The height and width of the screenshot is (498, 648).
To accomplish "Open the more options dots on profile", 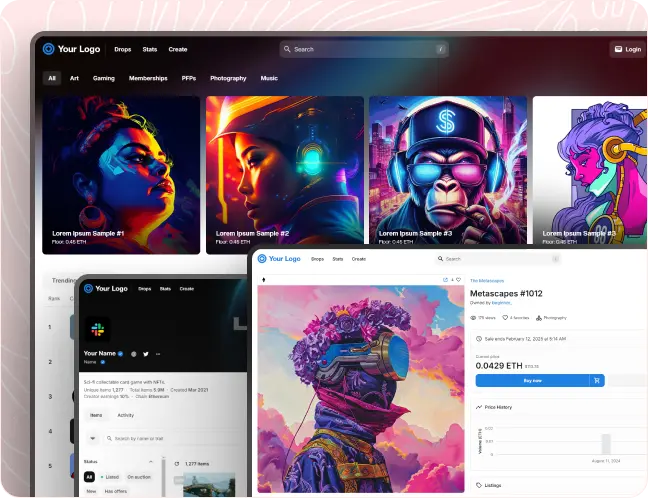I will click(x=158, y=354).
